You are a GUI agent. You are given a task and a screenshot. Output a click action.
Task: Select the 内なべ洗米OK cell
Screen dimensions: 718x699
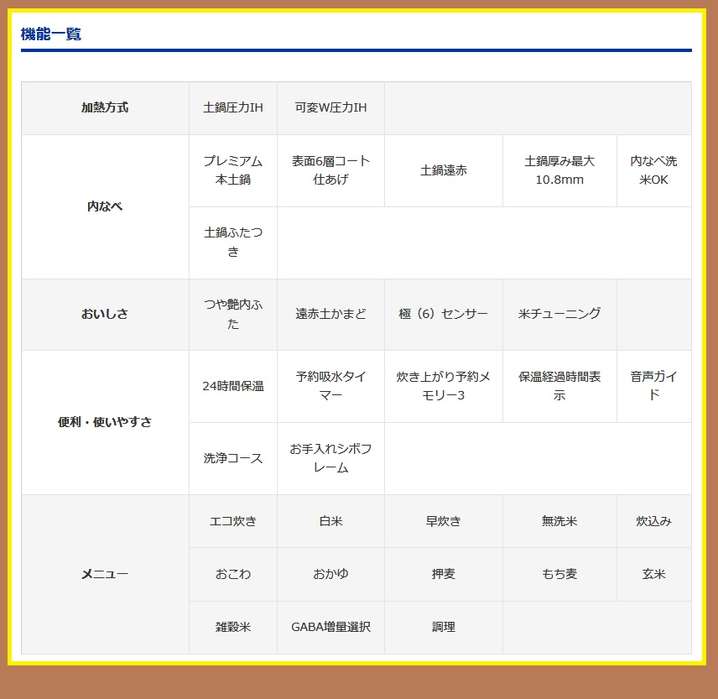tap(654, 170)
